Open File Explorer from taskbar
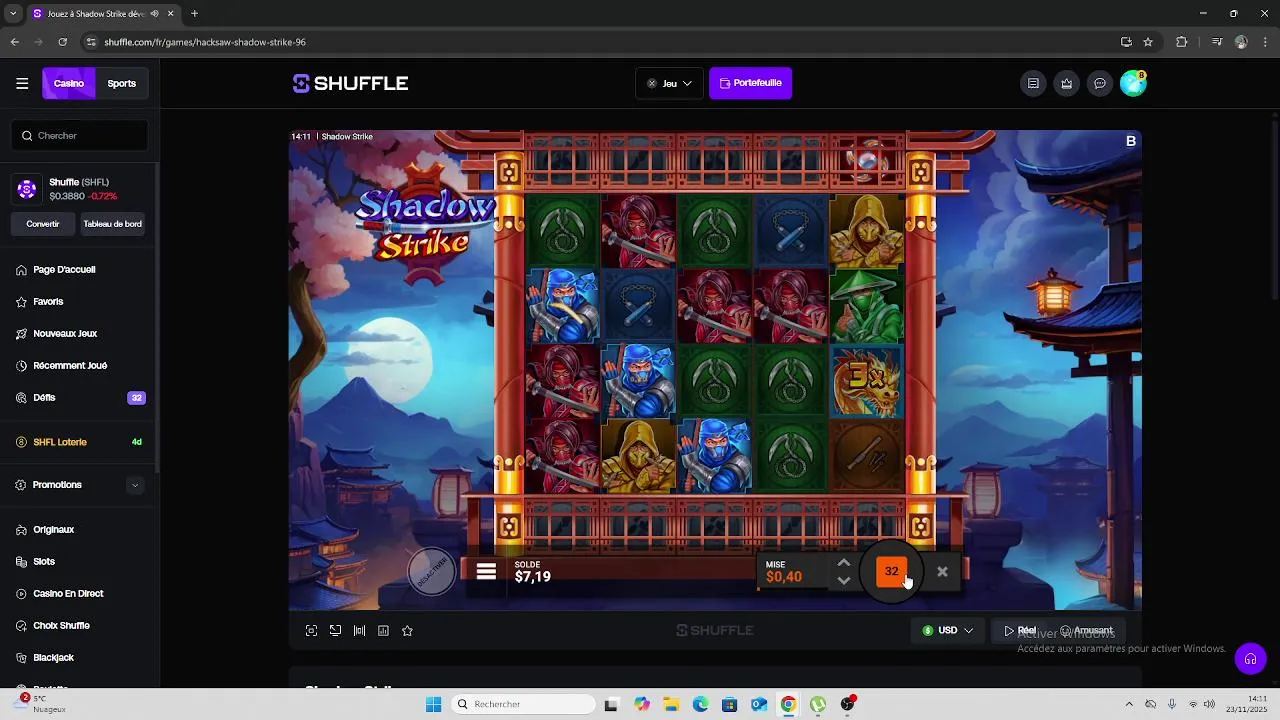Screen dimensions: 1280x720 pos(671,705)
